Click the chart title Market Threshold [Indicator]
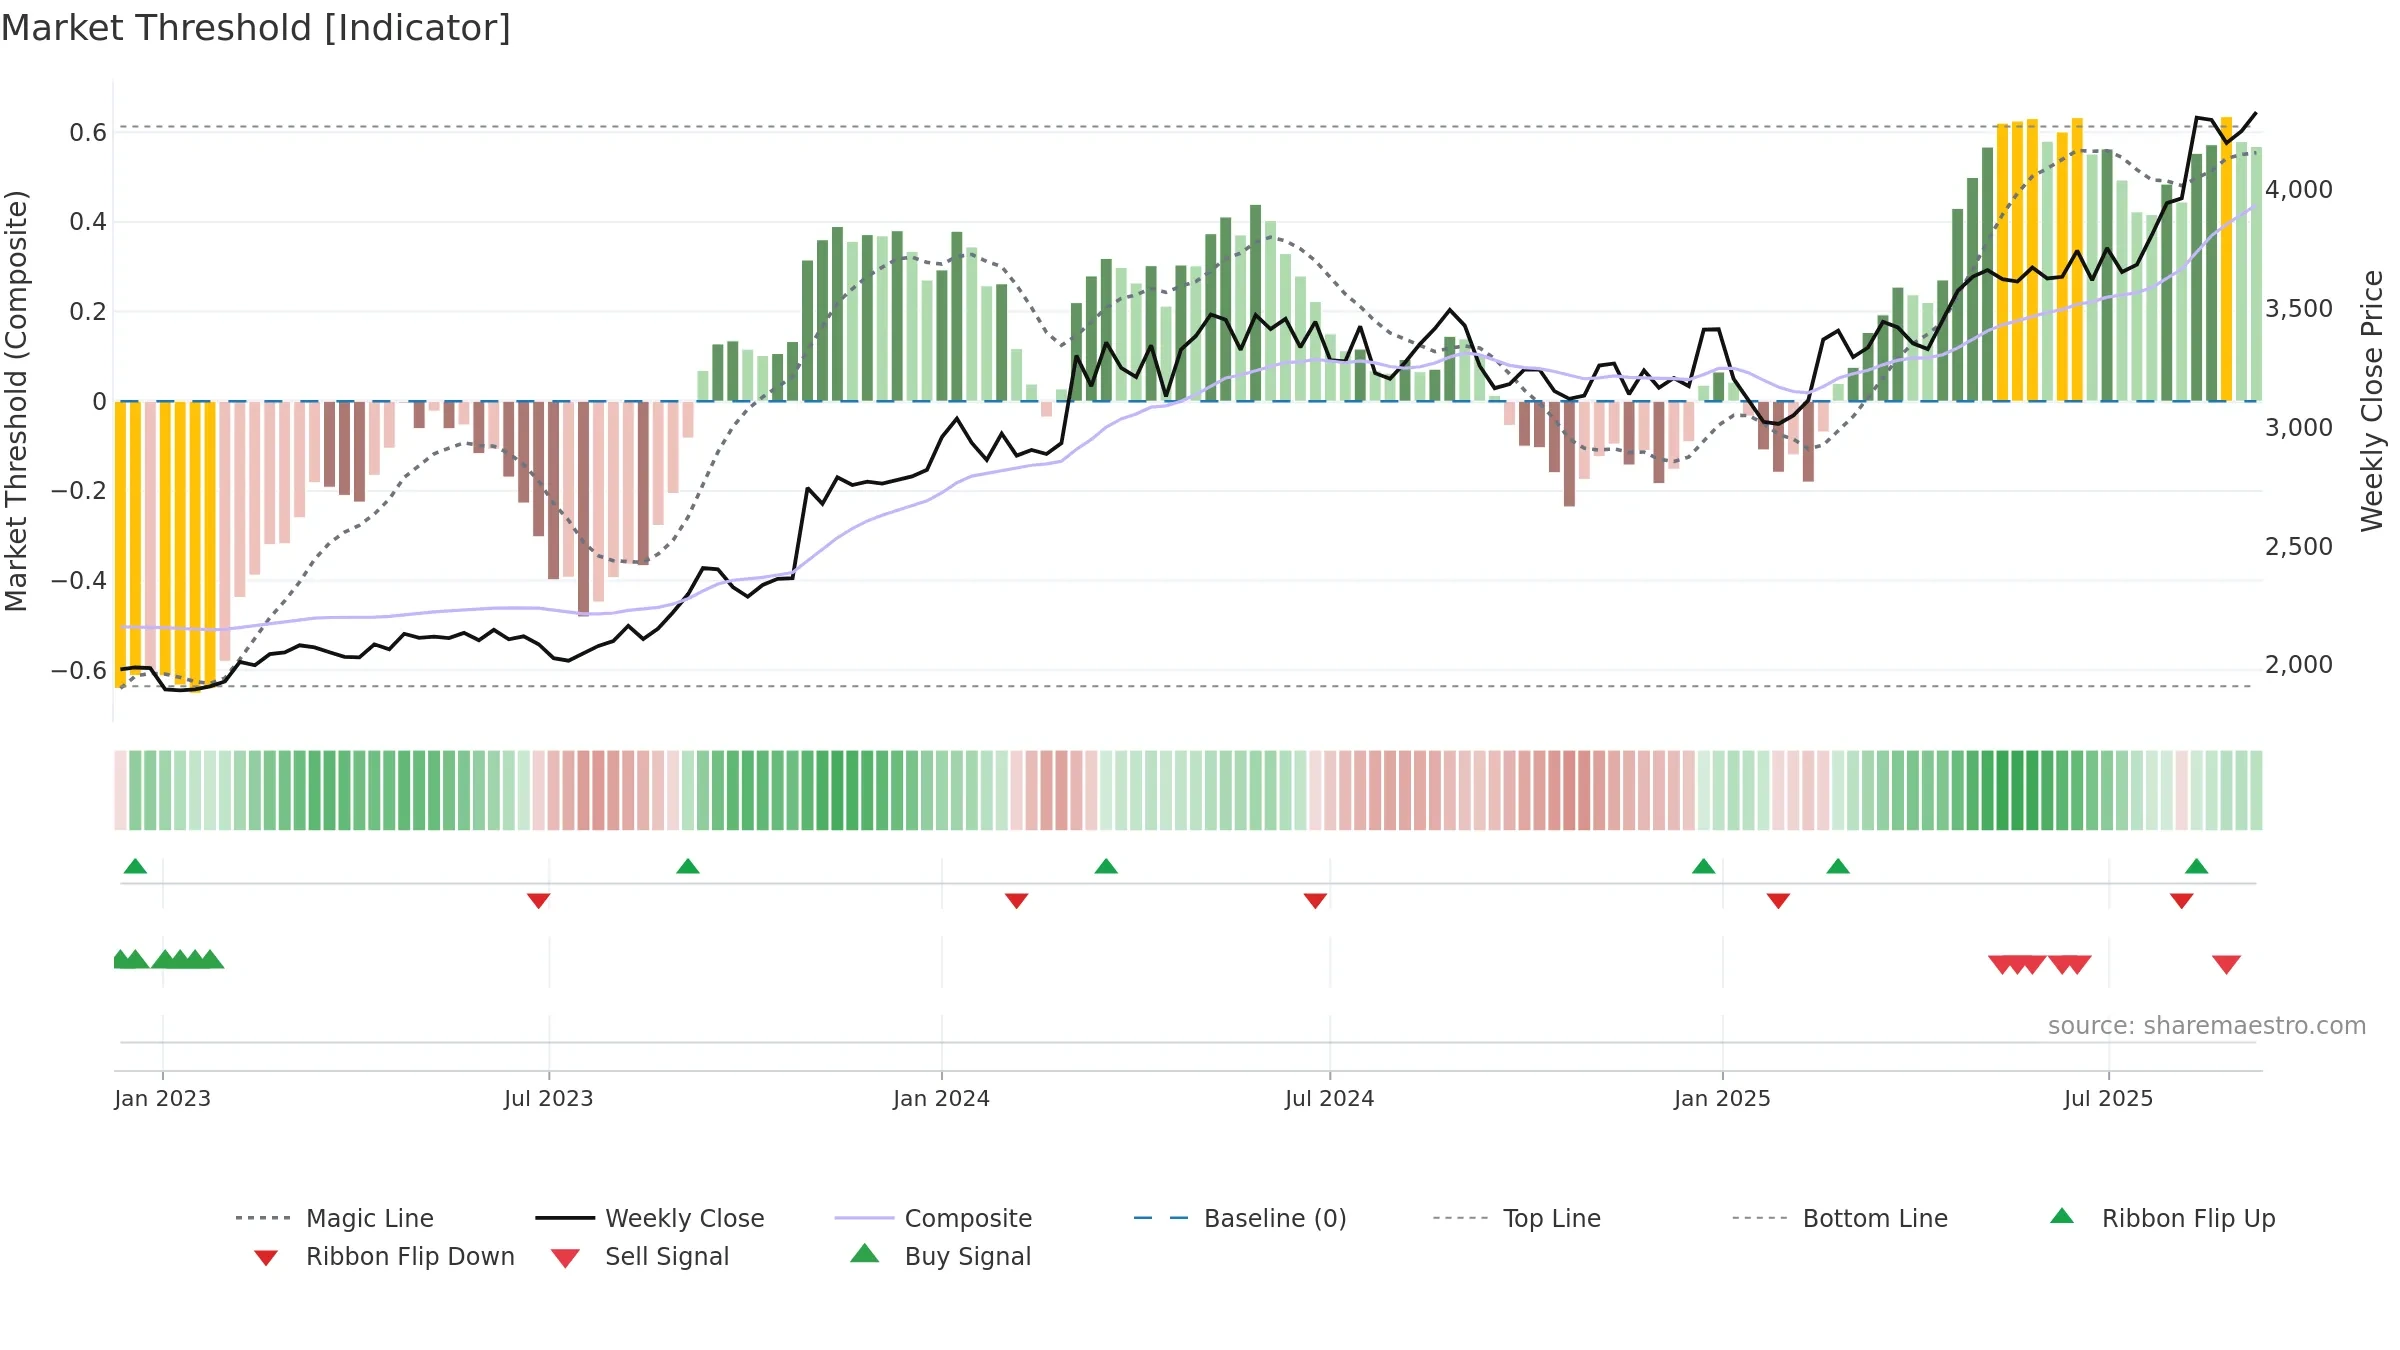The height and width of the screenshot is (1350, 2400). point(256,28)
